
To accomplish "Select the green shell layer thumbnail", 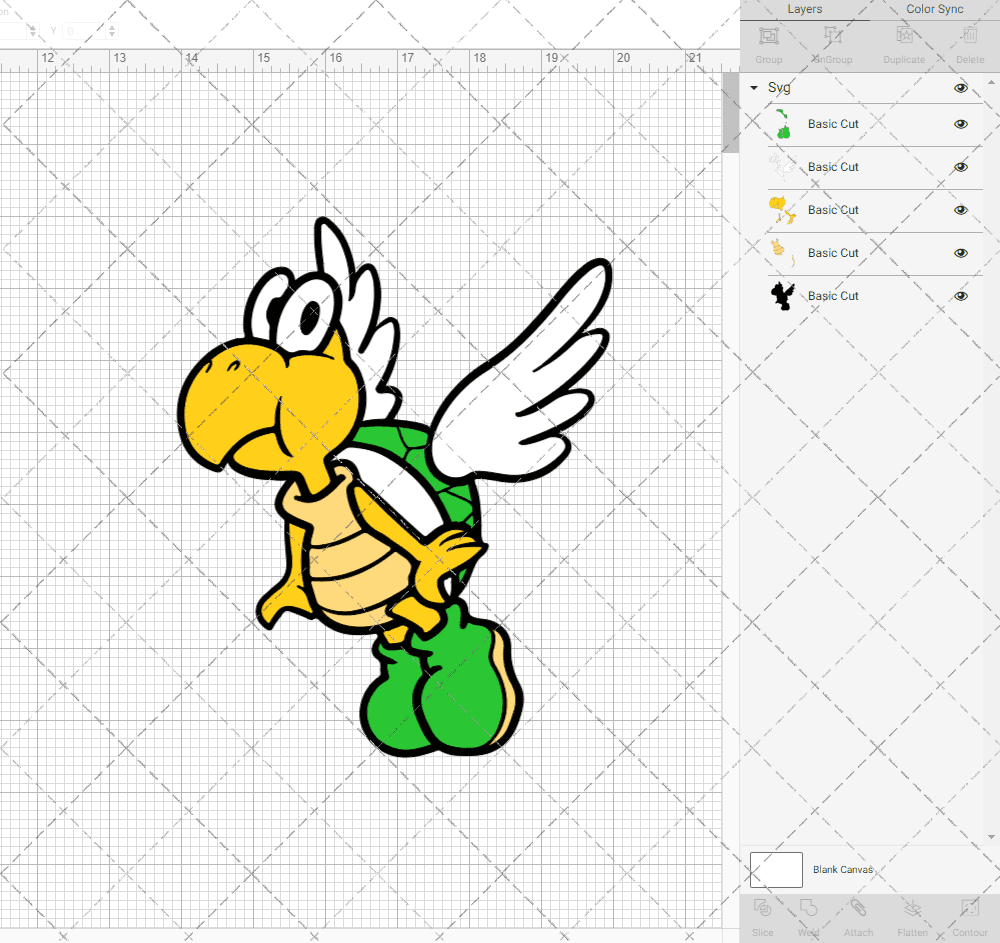I will click(x=783, y=124).
